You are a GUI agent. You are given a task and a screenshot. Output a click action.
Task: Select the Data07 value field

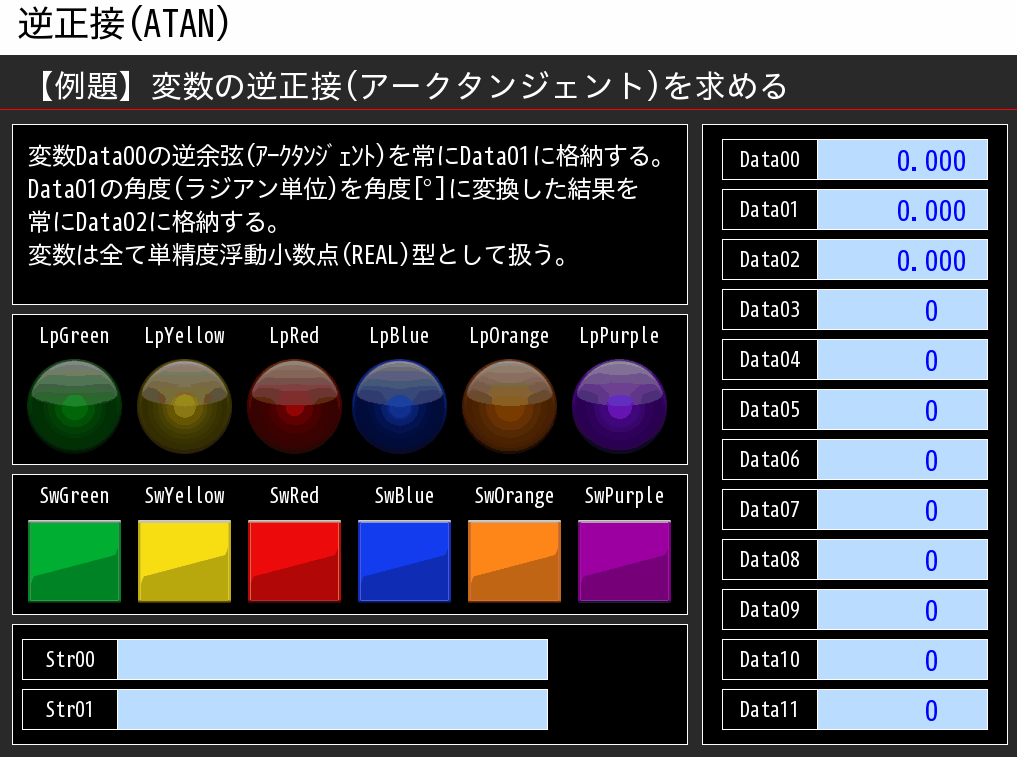902,509
